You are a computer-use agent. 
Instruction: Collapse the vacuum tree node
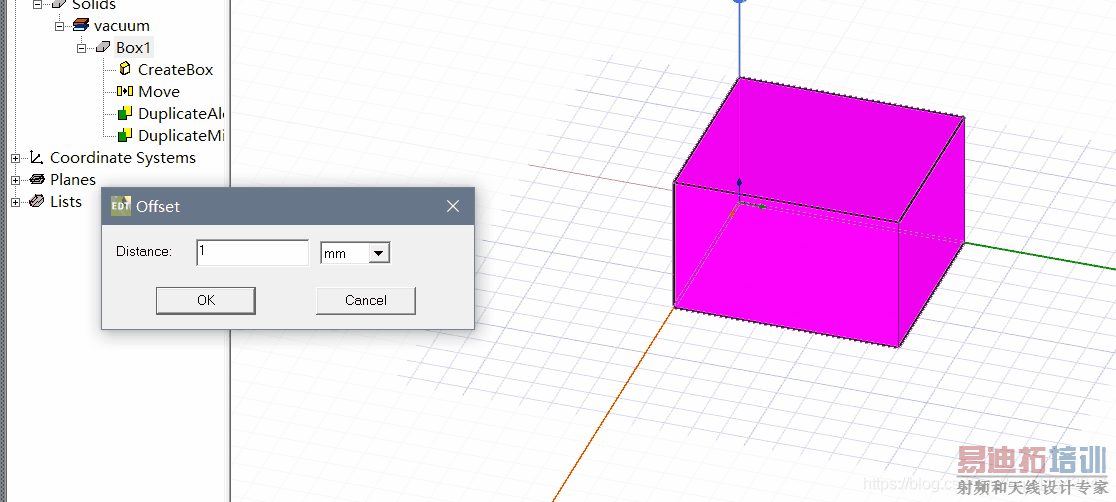(x=60, y=26)
